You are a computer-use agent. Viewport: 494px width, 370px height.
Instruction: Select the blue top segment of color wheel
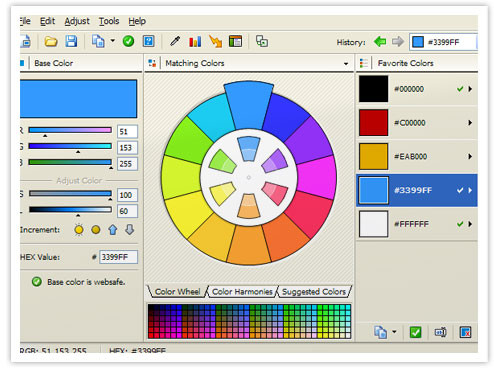coord(249,105)
